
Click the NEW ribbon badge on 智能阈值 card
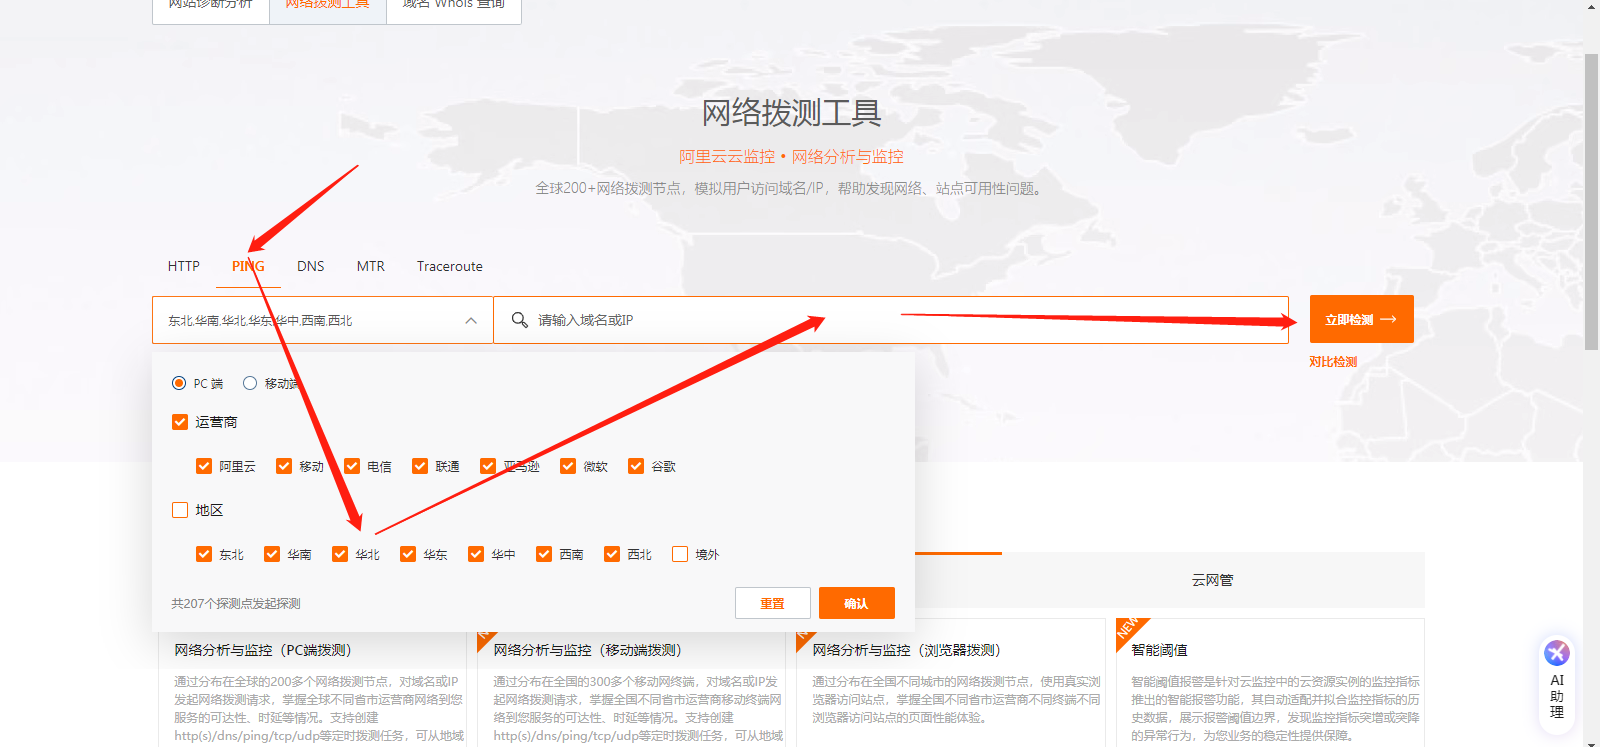pyautogui.click(x=1128, y=628)
